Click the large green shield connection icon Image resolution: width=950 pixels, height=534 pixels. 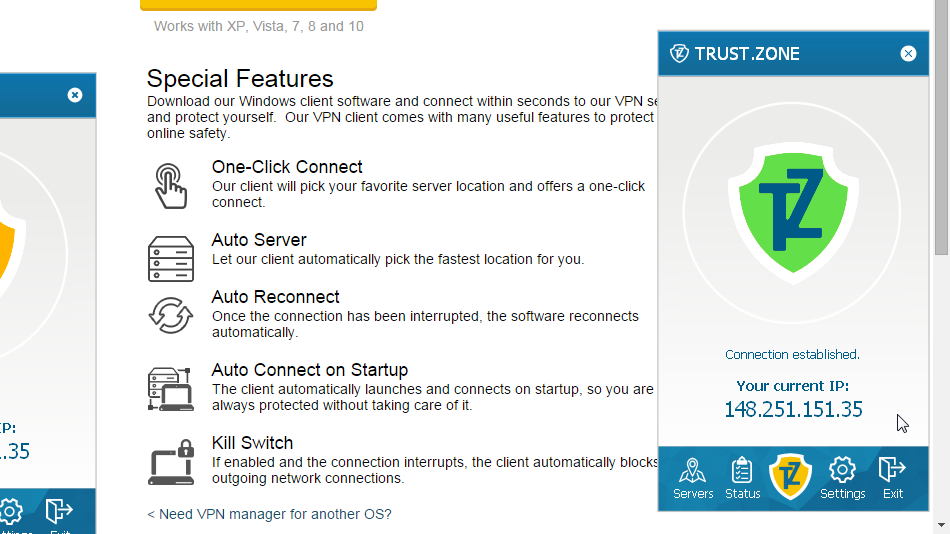(x=791, y=212)
